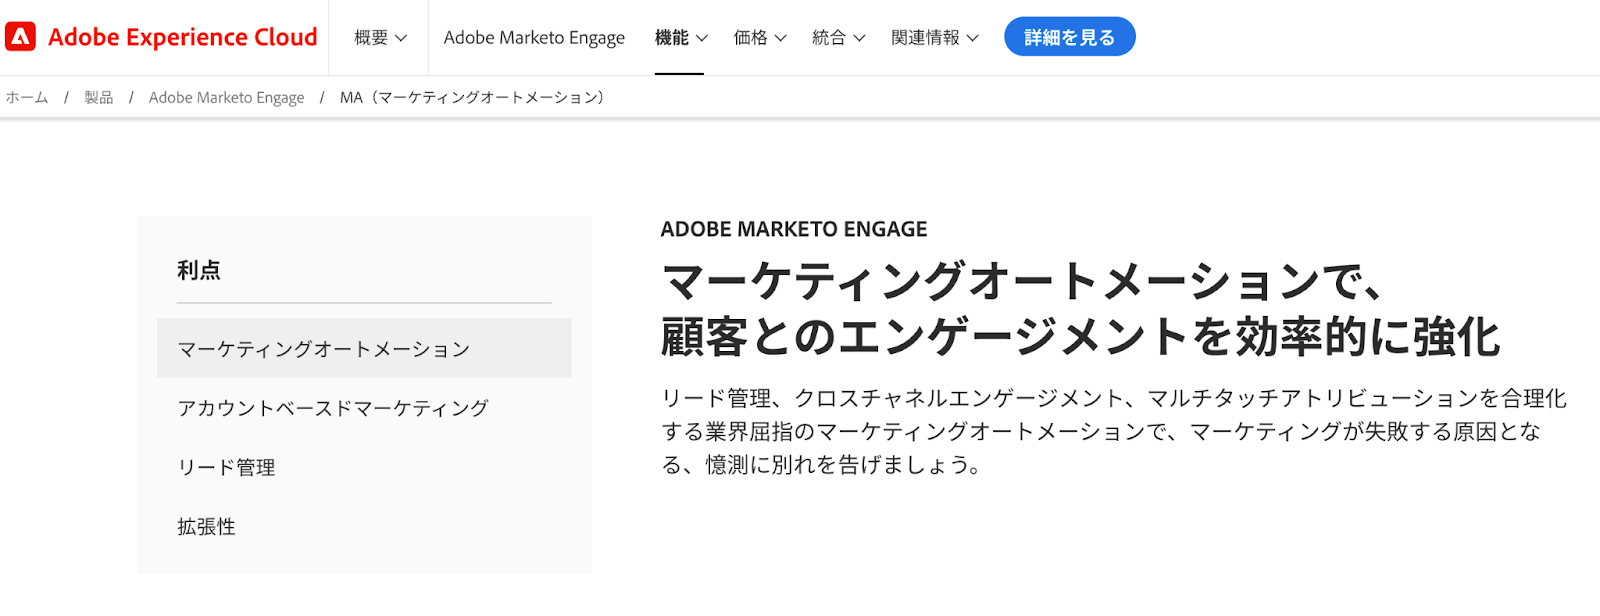Click the chevron next to 機能
This screenshot has height=616, width=1600.
coord(702,38)
